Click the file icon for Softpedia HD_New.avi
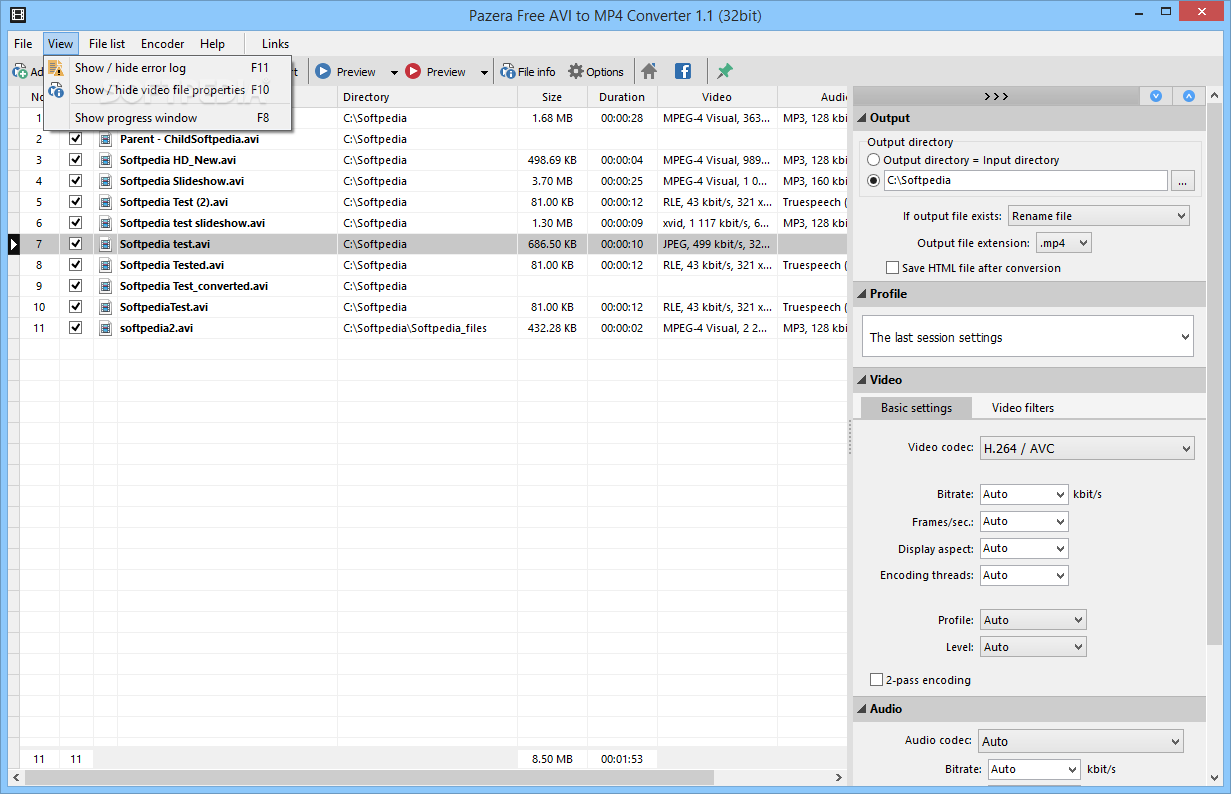1231x794 pixels. tap(105, 160)
